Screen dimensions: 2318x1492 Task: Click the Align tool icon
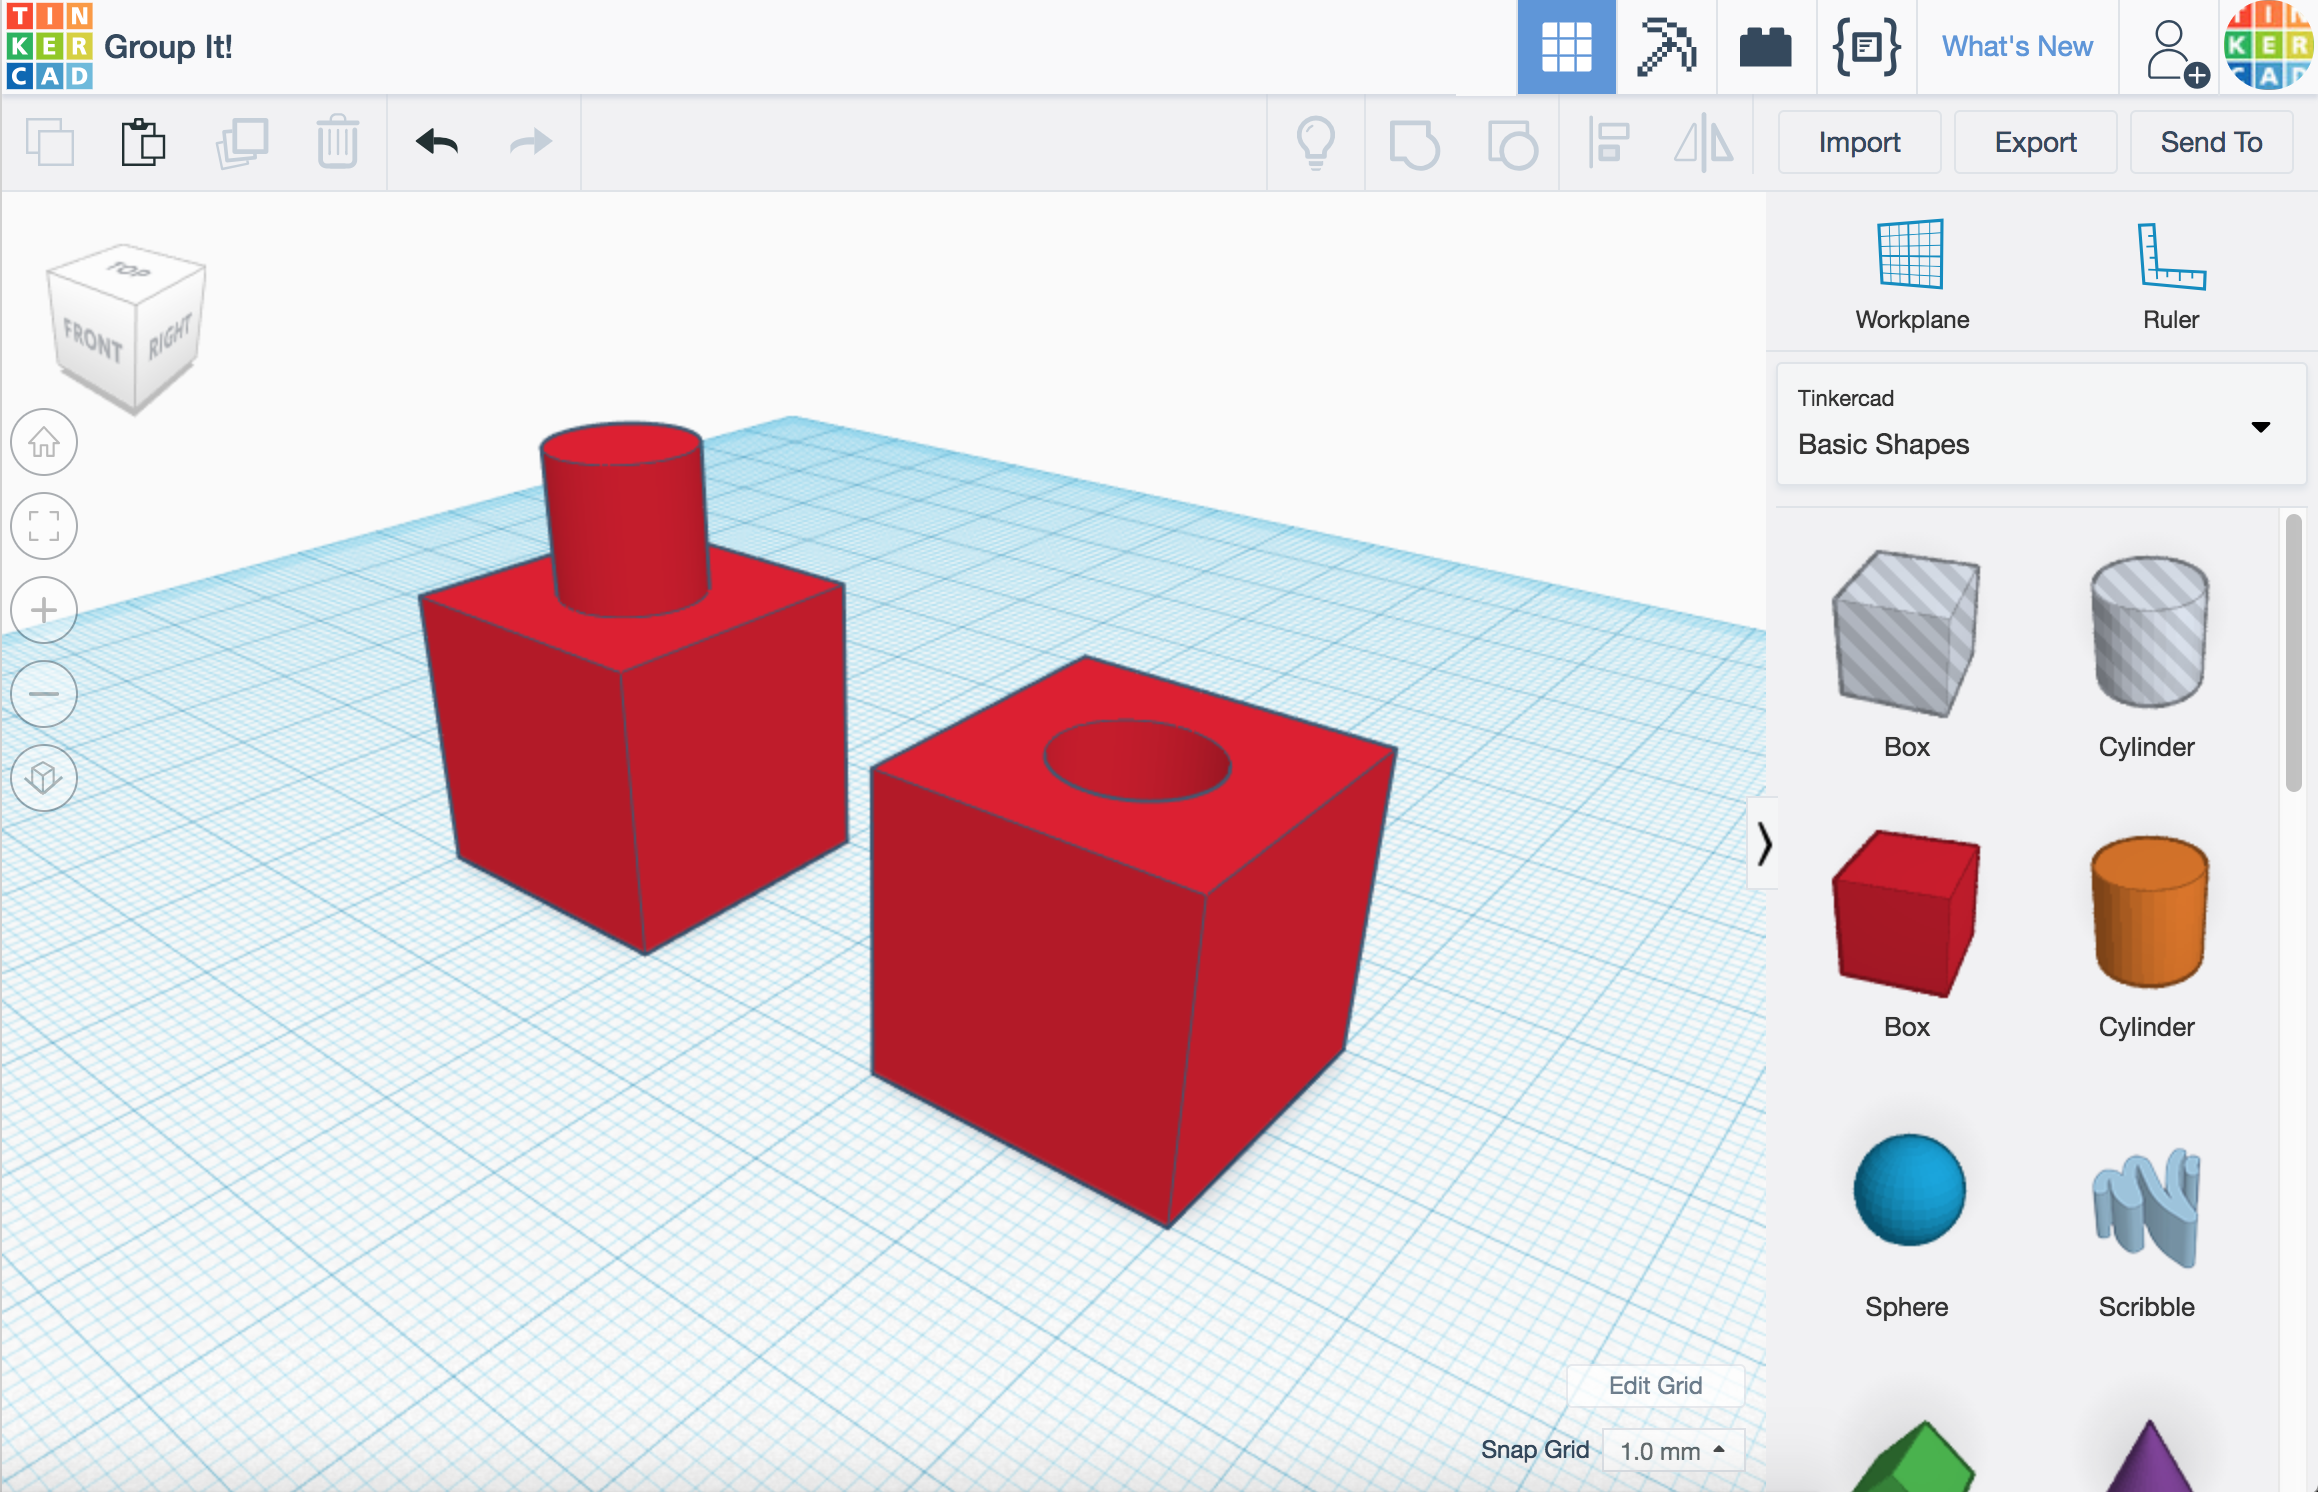point(1609,142)
